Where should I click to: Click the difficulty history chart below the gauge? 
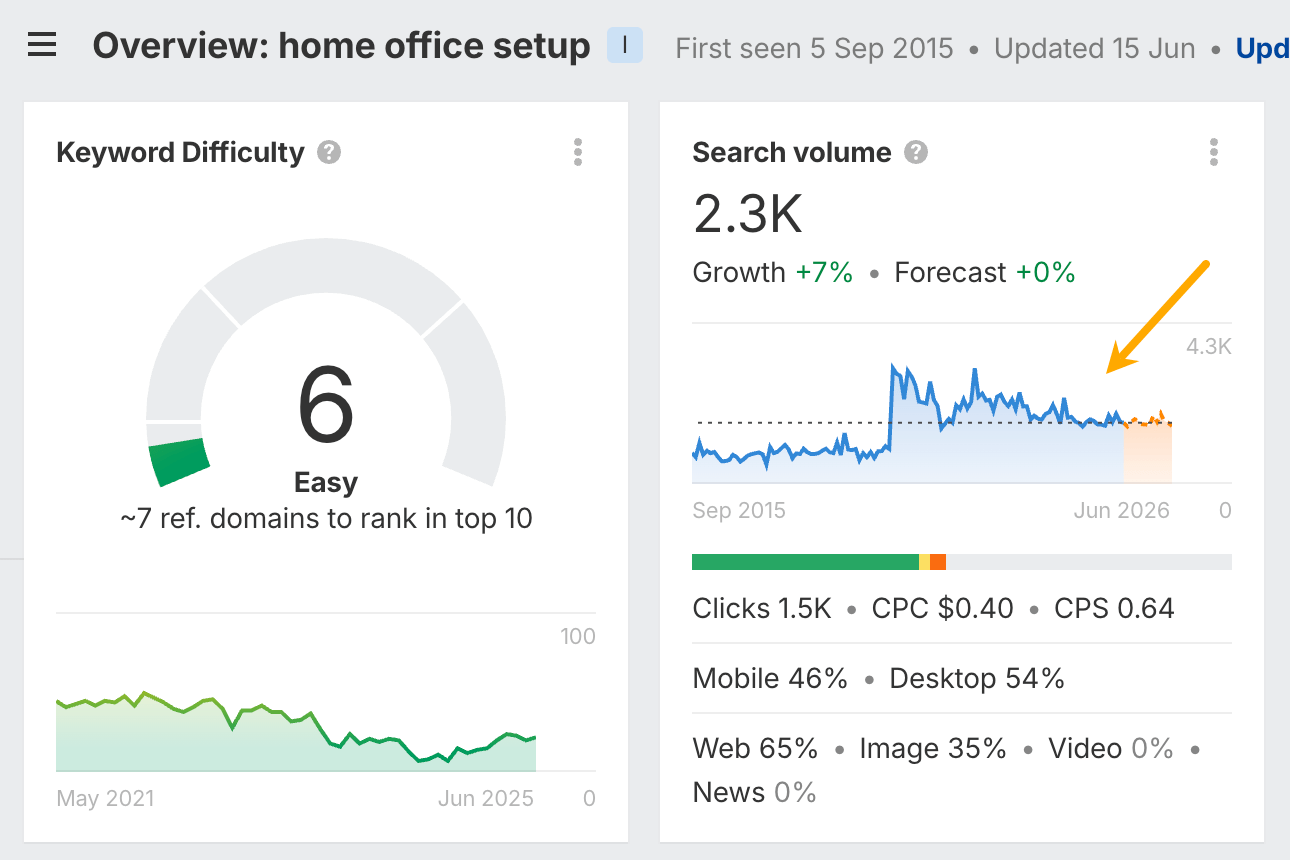tap(295, 730)
